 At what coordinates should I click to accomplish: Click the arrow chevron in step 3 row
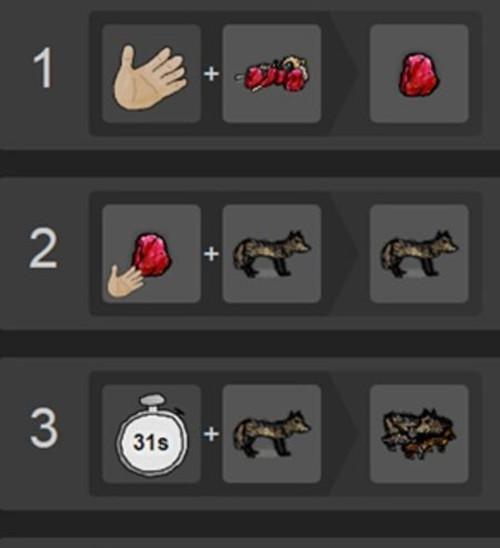click(x=344, y=433)
